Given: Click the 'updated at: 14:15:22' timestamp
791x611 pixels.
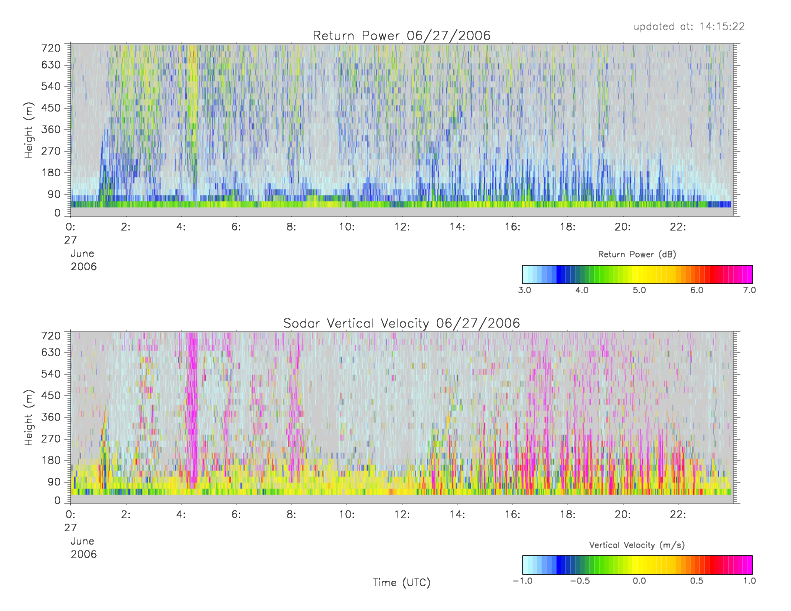Looking at the screenshot, I should [x=689, y=26].
